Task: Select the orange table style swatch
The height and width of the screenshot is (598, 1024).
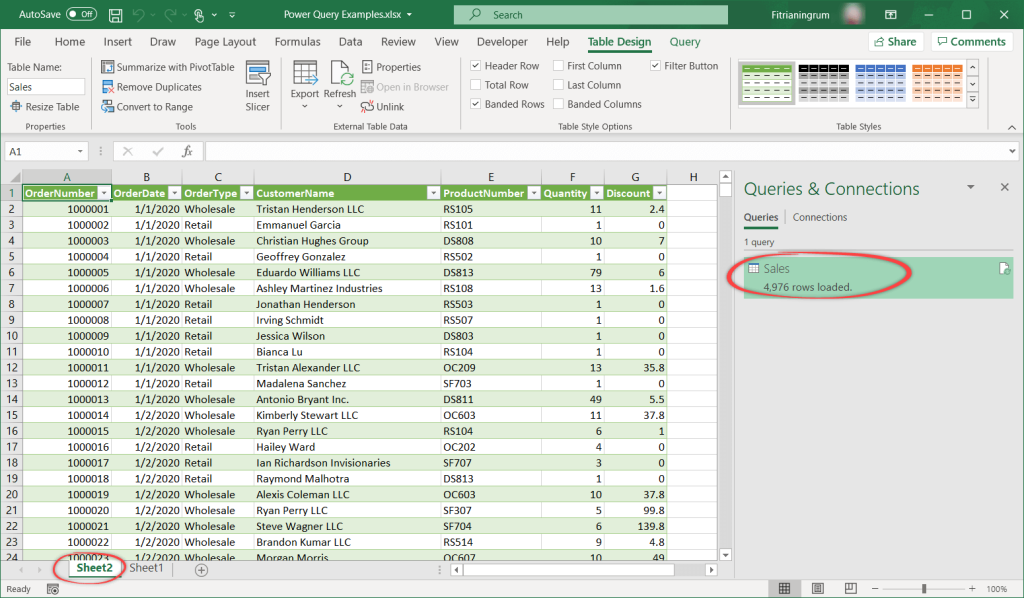Action: (x=937, y=83)
